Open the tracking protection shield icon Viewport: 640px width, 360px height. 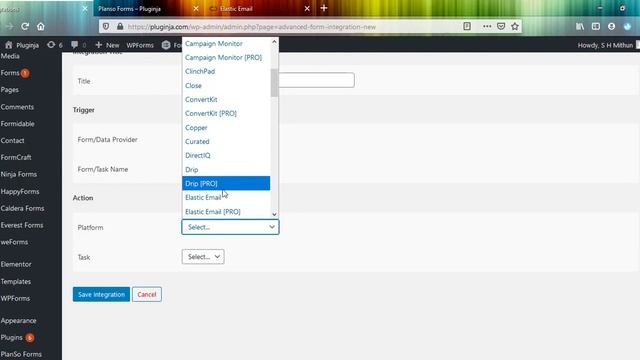[106, 27]
